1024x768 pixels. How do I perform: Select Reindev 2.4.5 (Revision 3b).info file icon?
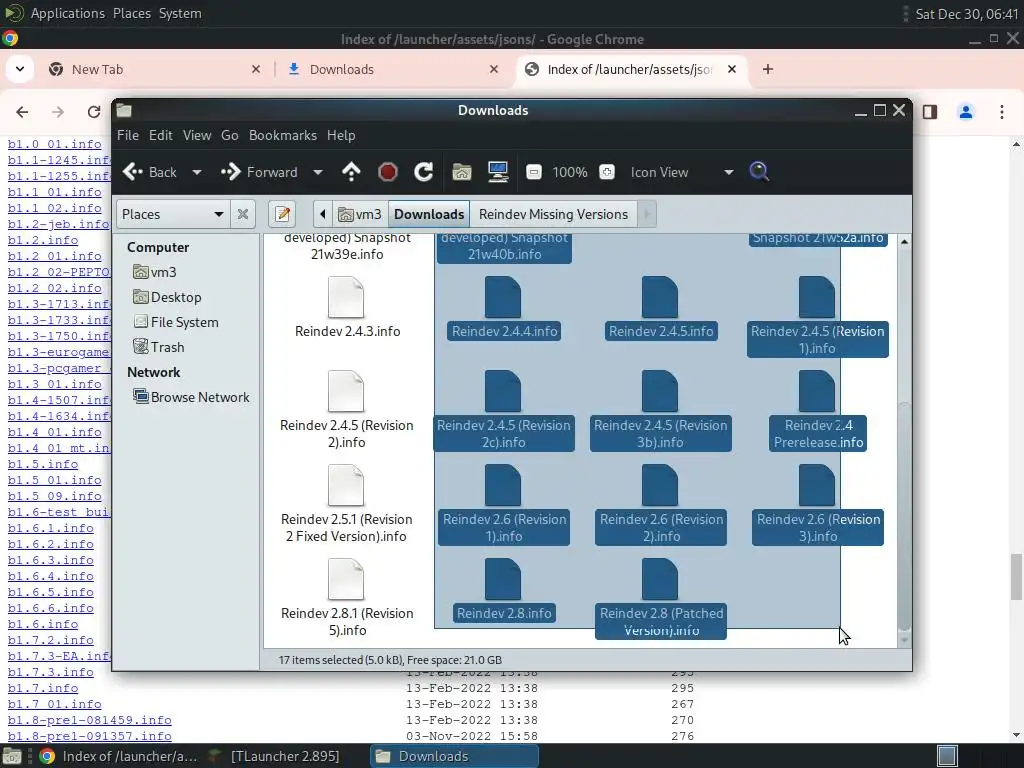click(x=660, y=391)
